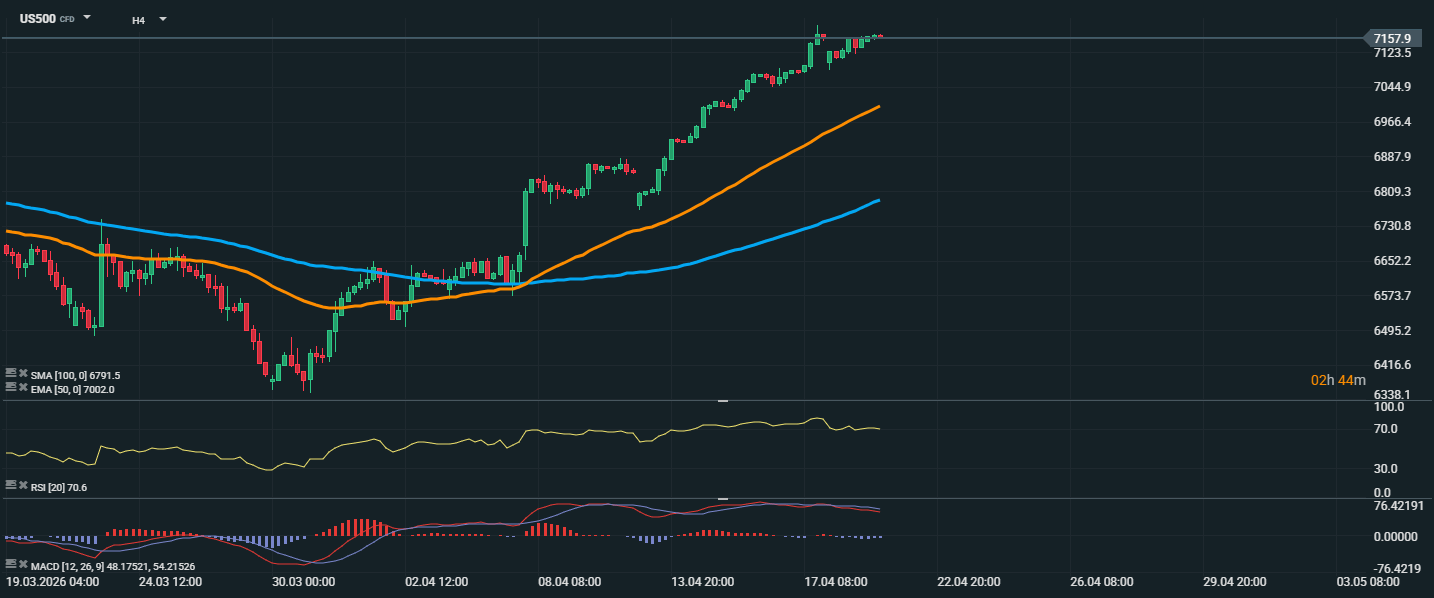Click the RSI 30.0 level label
This screenshot has width=1434, height=598.
(1386, 468)
